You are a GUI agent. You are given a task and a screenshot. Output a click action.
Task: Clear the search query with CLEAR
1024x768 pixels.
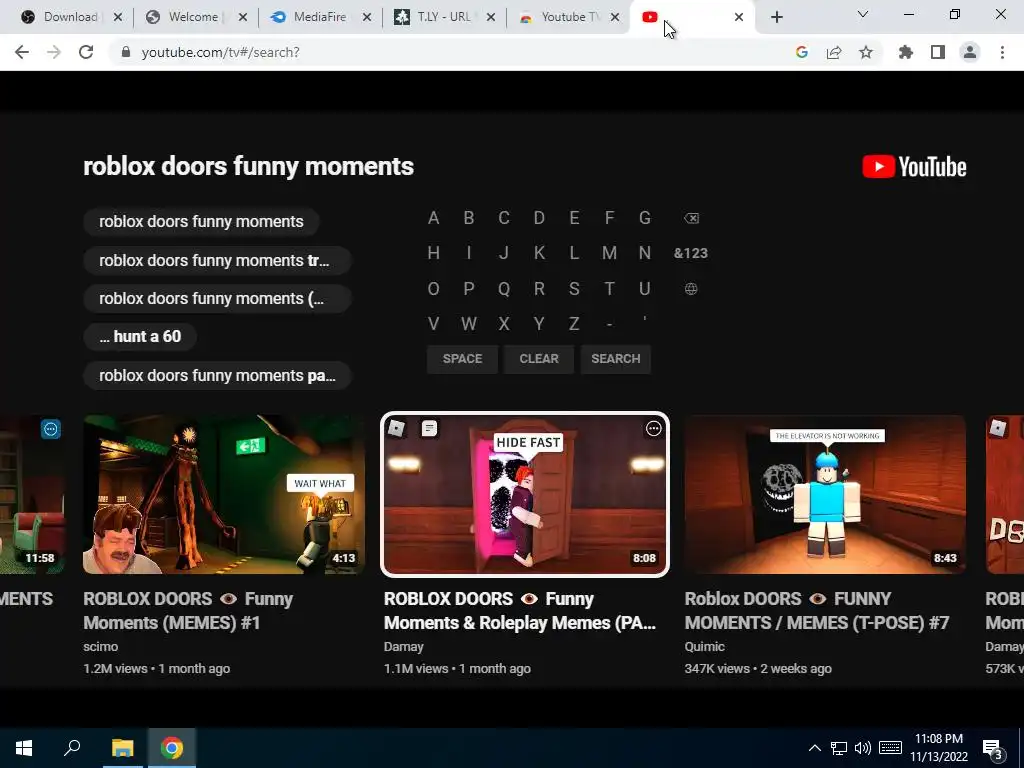(539, 359)
